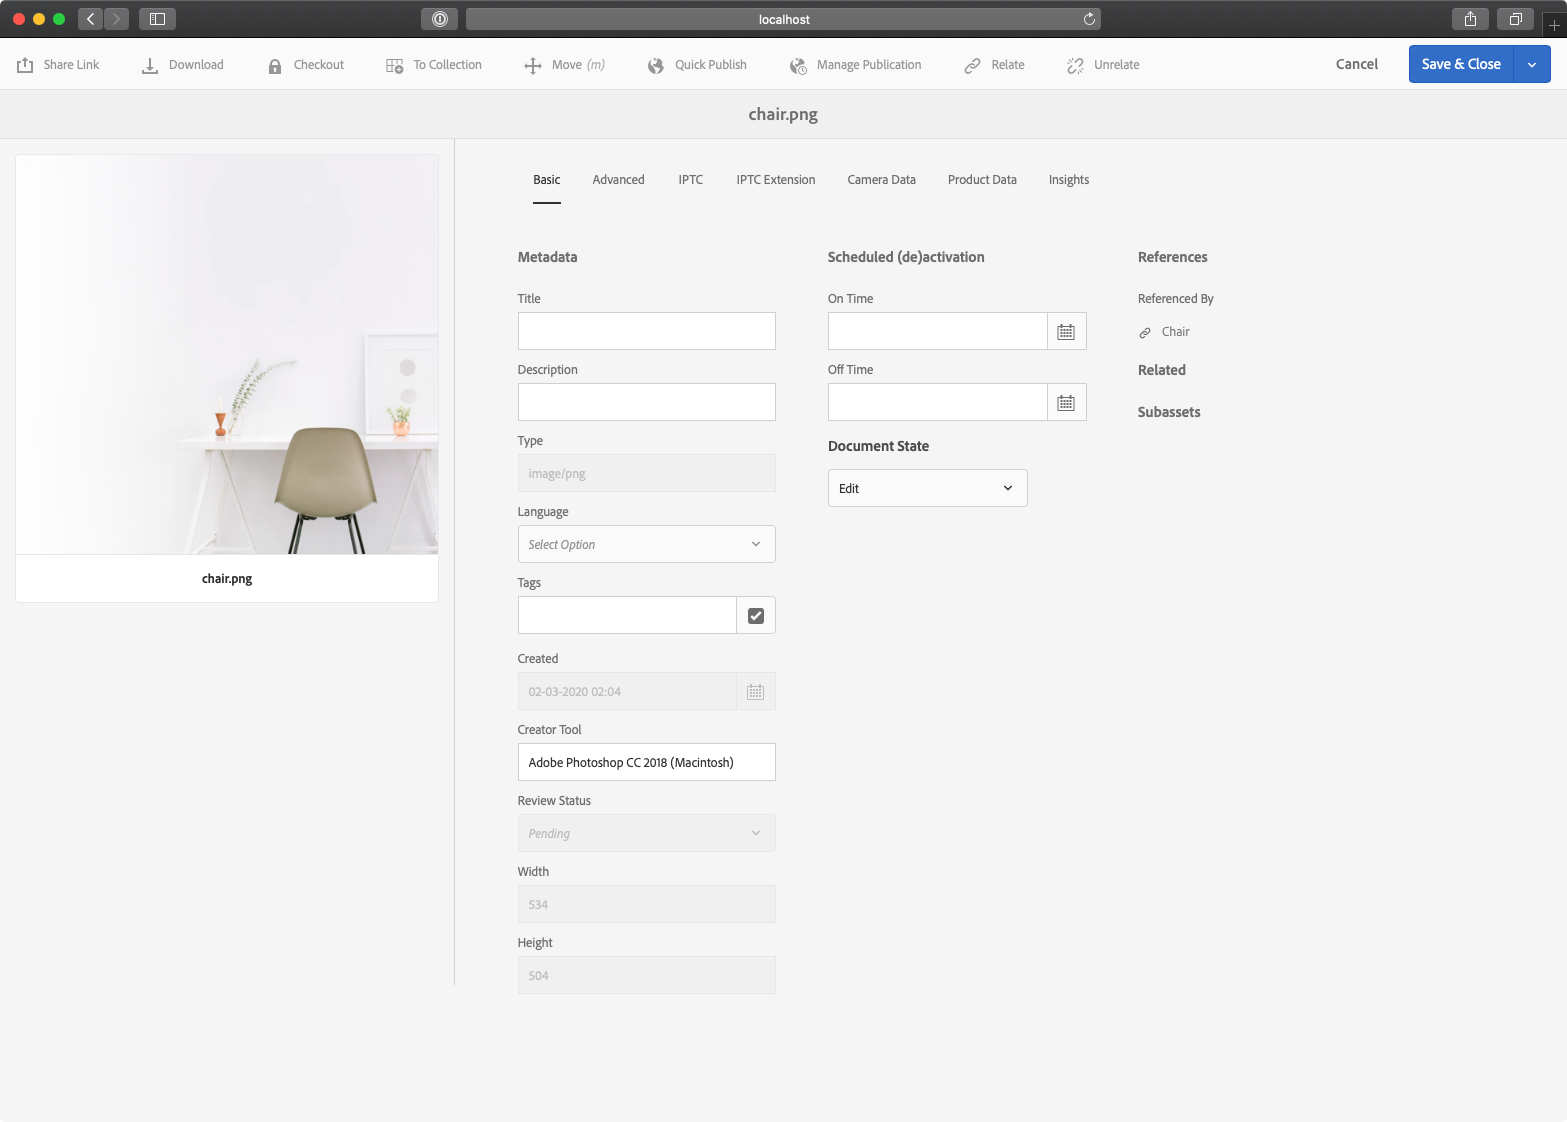Screen dimensions: 1567x1122
Task: Reload the page with the refresh icon
Action: [x=1089, y=19]
